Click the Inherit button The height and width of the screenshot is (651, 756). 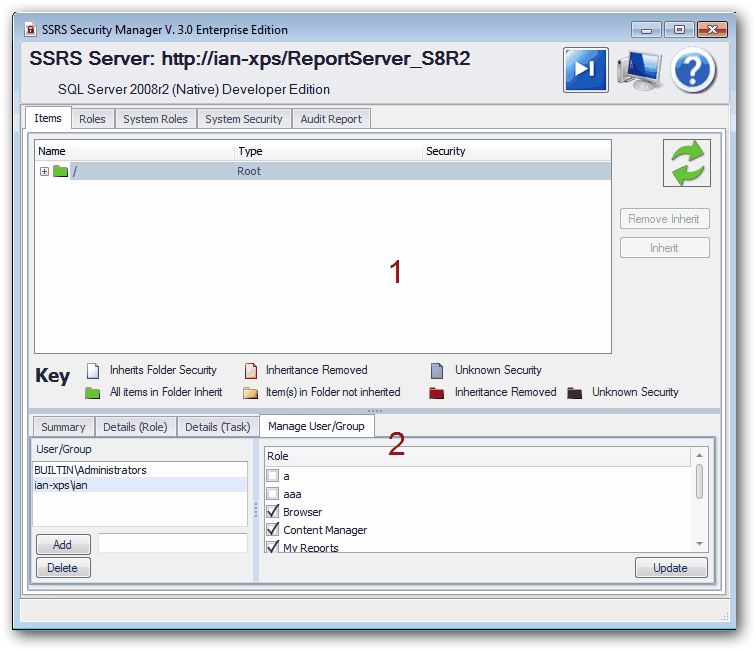click(x=664, y=248)
